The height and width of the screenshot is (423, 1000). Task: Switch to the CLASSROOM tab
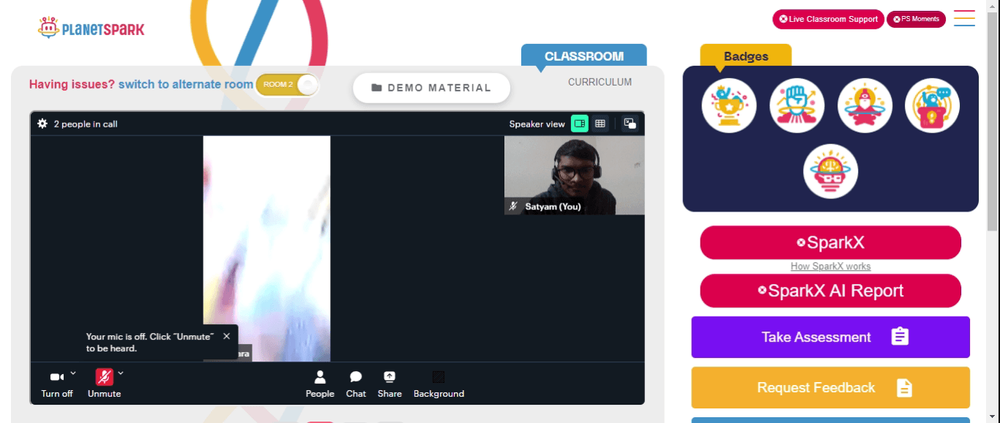coord(584,56)
